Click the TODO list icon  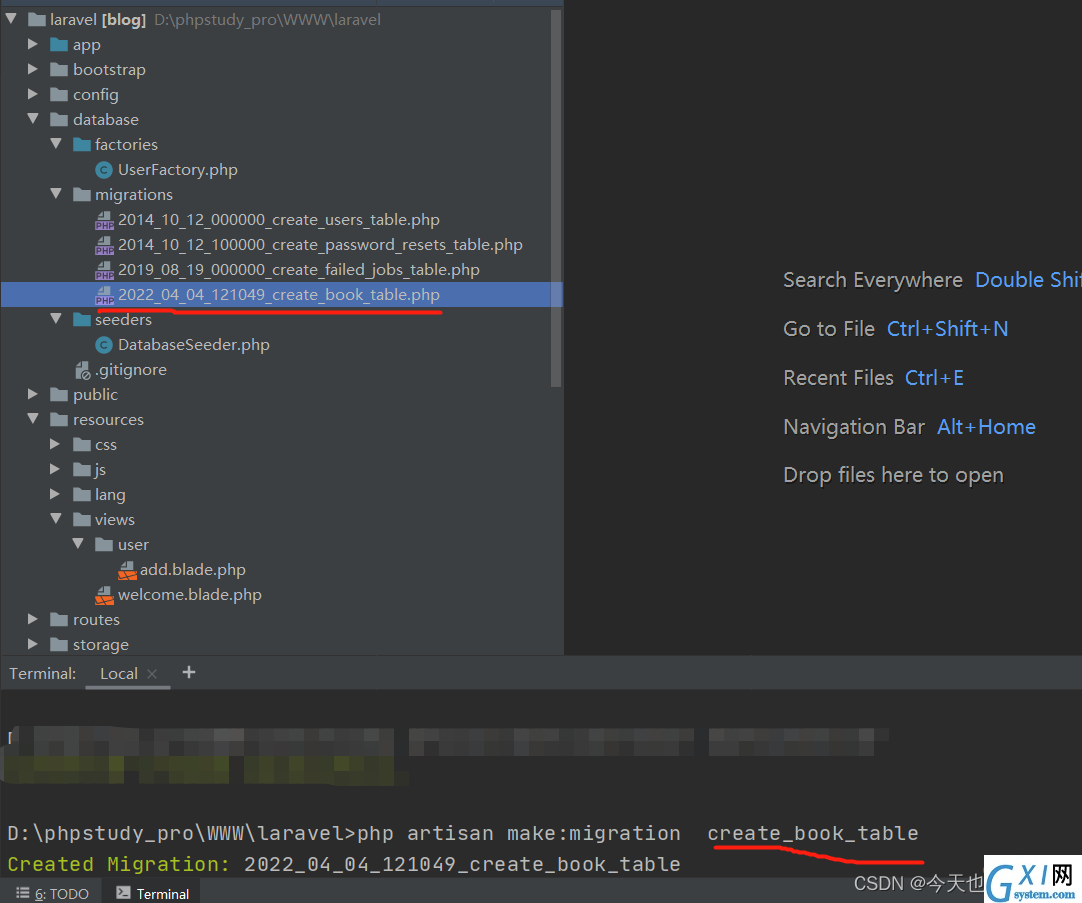click(x=23, y=893)
